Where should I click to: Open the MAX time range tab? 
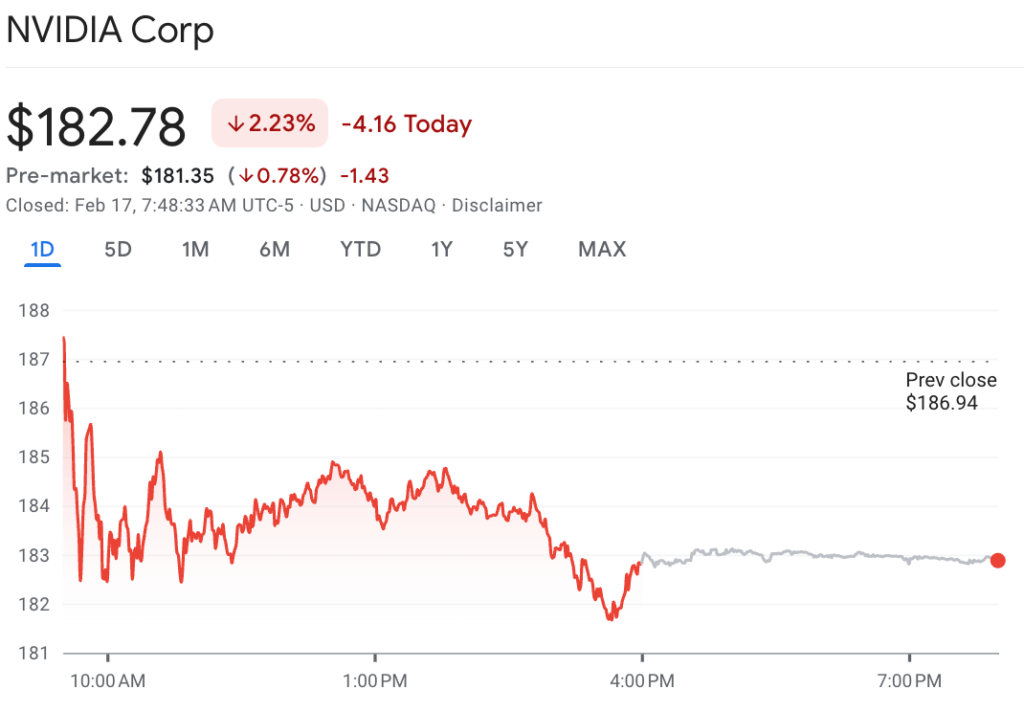pos(602,249)
